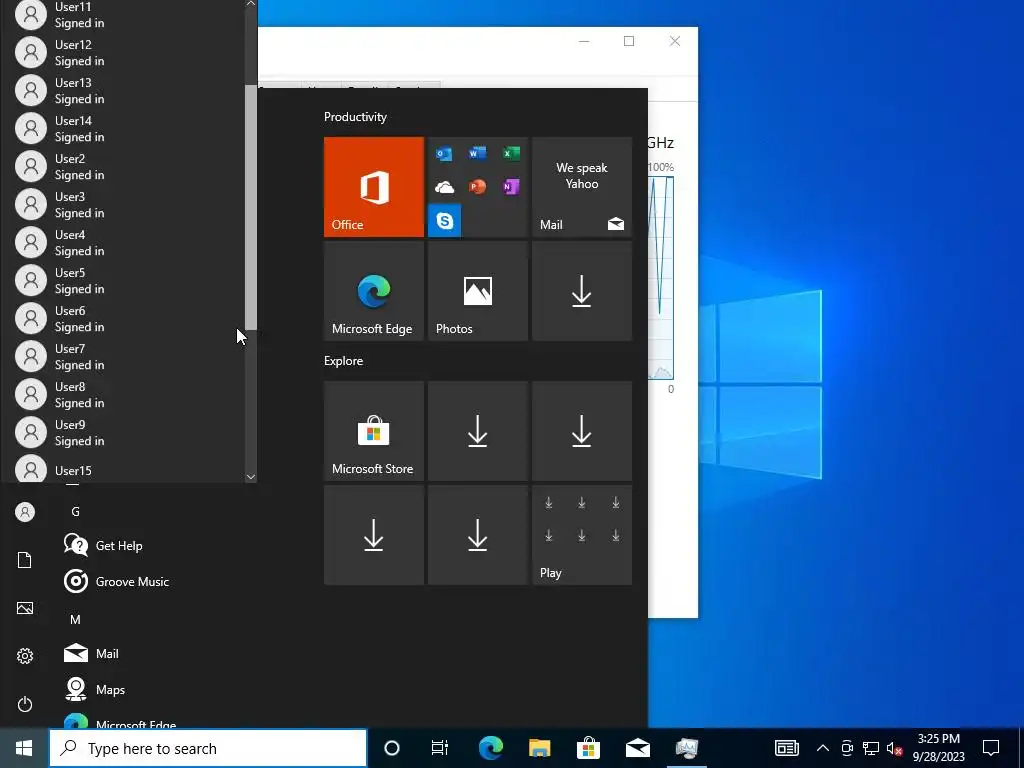Launch Excel from the Office apps tile
This screenshot has width=1024, height=768.
[x=511, y=153]
